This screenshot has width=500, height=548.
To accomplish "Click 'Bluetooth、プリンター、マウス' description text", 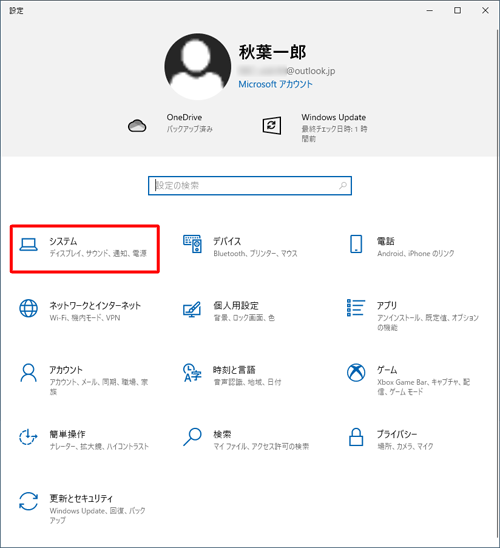I will pyautogui.click(x=255, y=253).
